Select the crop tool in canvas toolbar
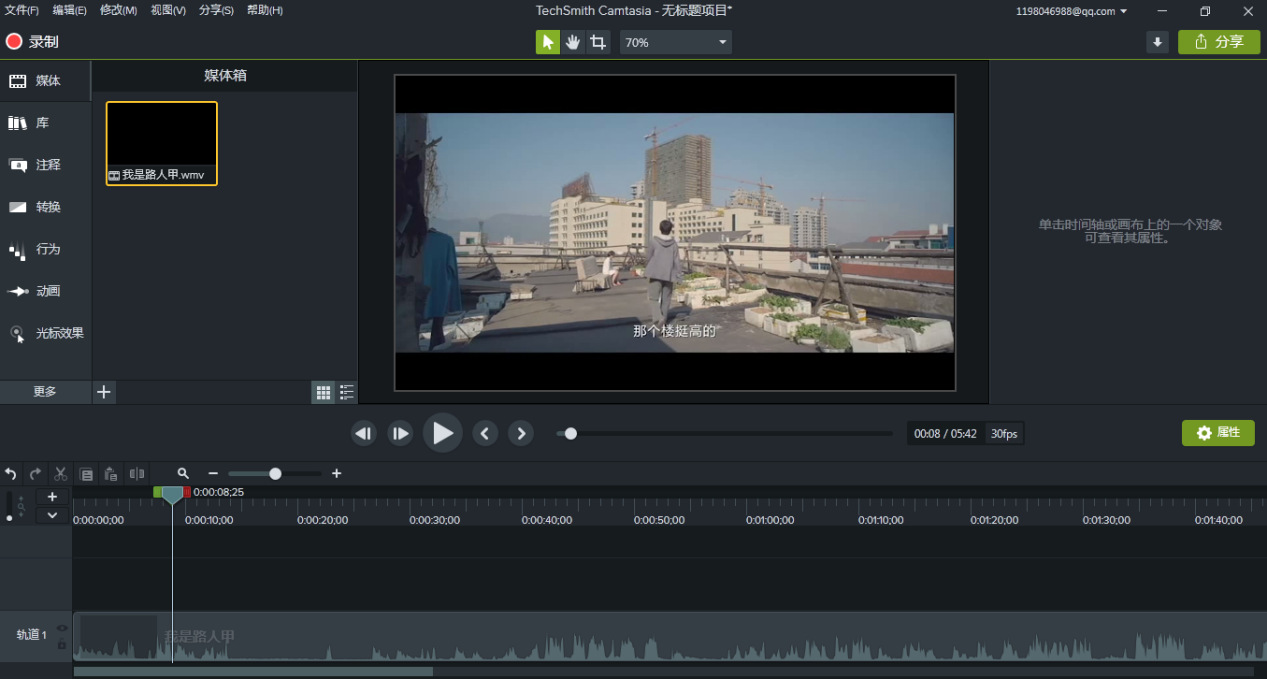 tap(598, 42)
